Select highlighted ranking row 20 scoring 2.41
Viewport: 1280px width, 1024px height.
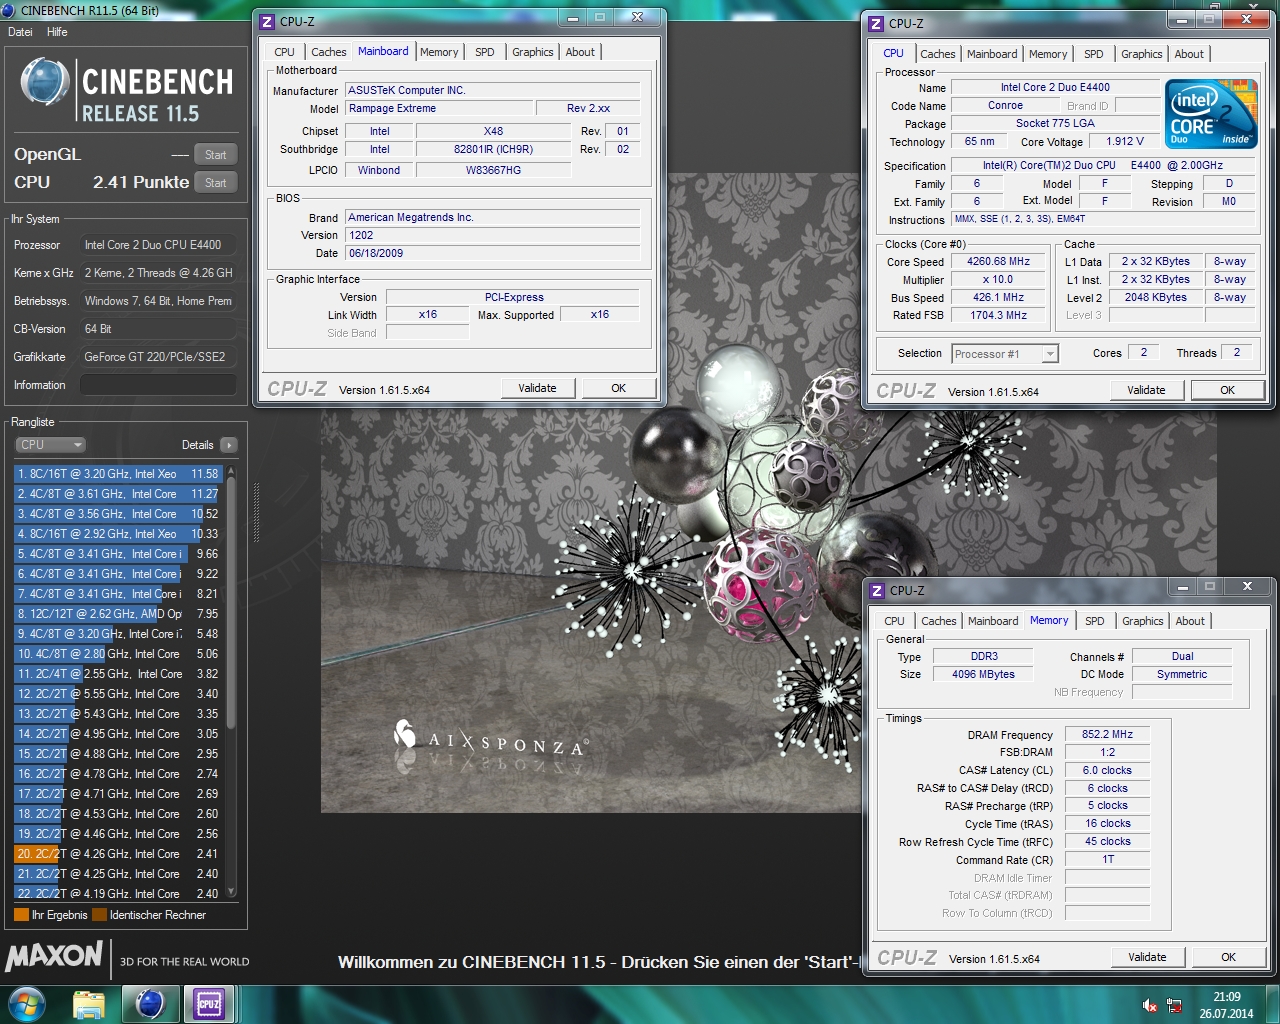coord(118,854)
